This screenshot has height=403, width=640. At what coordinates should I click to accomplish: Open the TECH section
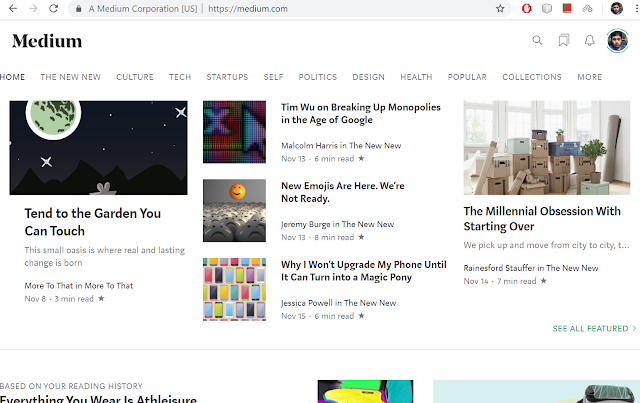(x=180, y=77)
